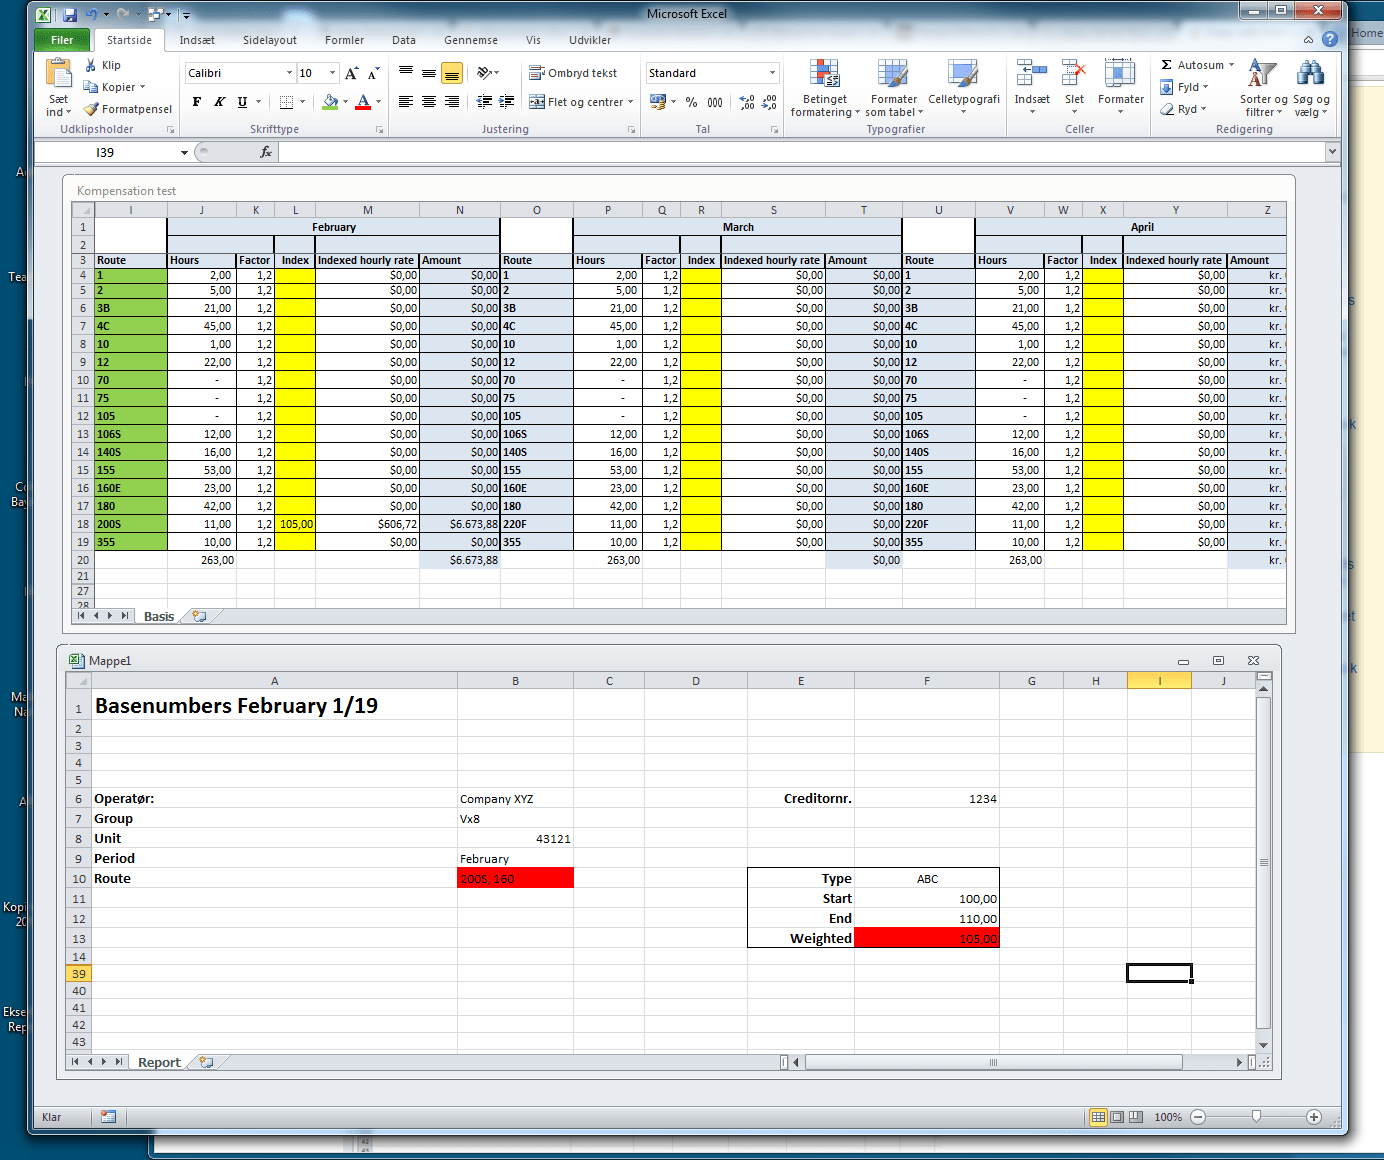Click the red font color A button
1384x1160 pixels.
click(363, 102)
